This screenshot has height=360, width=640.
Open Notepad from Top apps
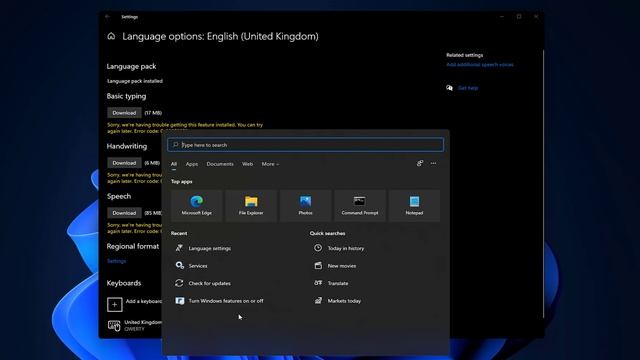414,205
